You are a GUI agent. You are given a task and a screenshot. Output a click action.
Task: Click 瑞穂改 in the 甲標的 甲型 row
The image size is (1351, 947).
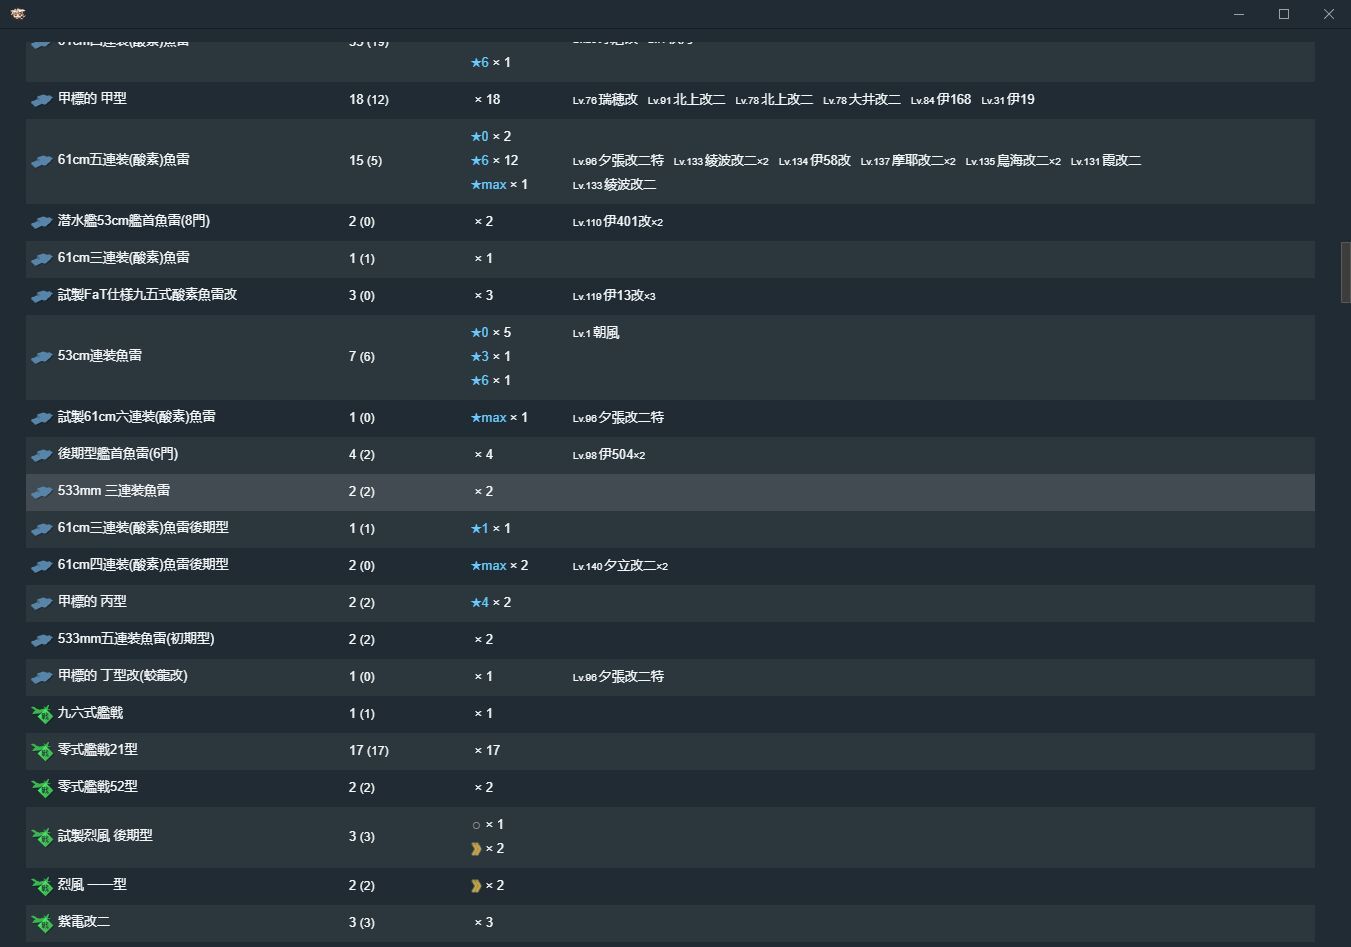tap(617, 100)
